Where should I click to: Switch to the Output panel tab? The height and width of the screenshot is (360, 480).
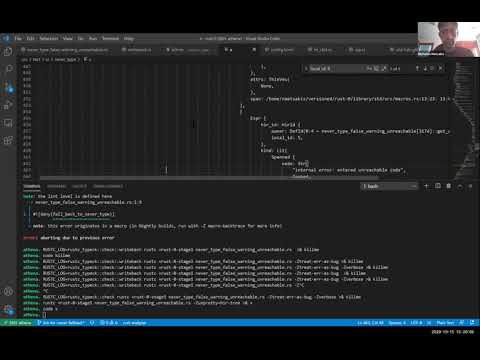pyautogui.click(x=79, y=186)
